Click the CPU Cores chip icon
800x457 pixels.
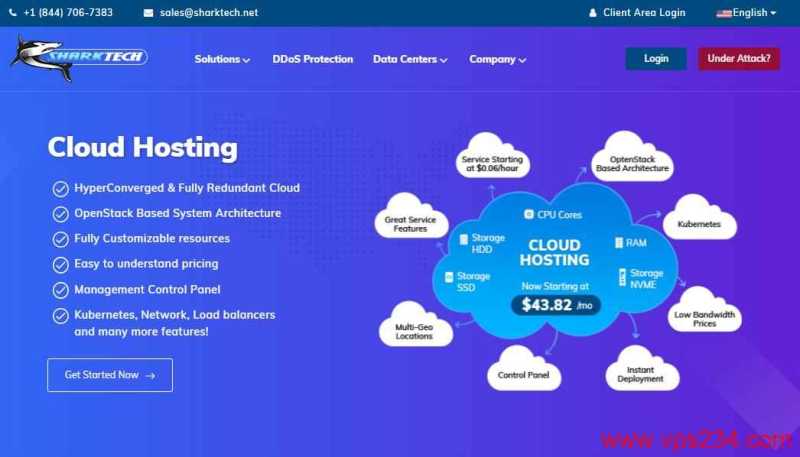pyautogui.click(x=529, y=214)
